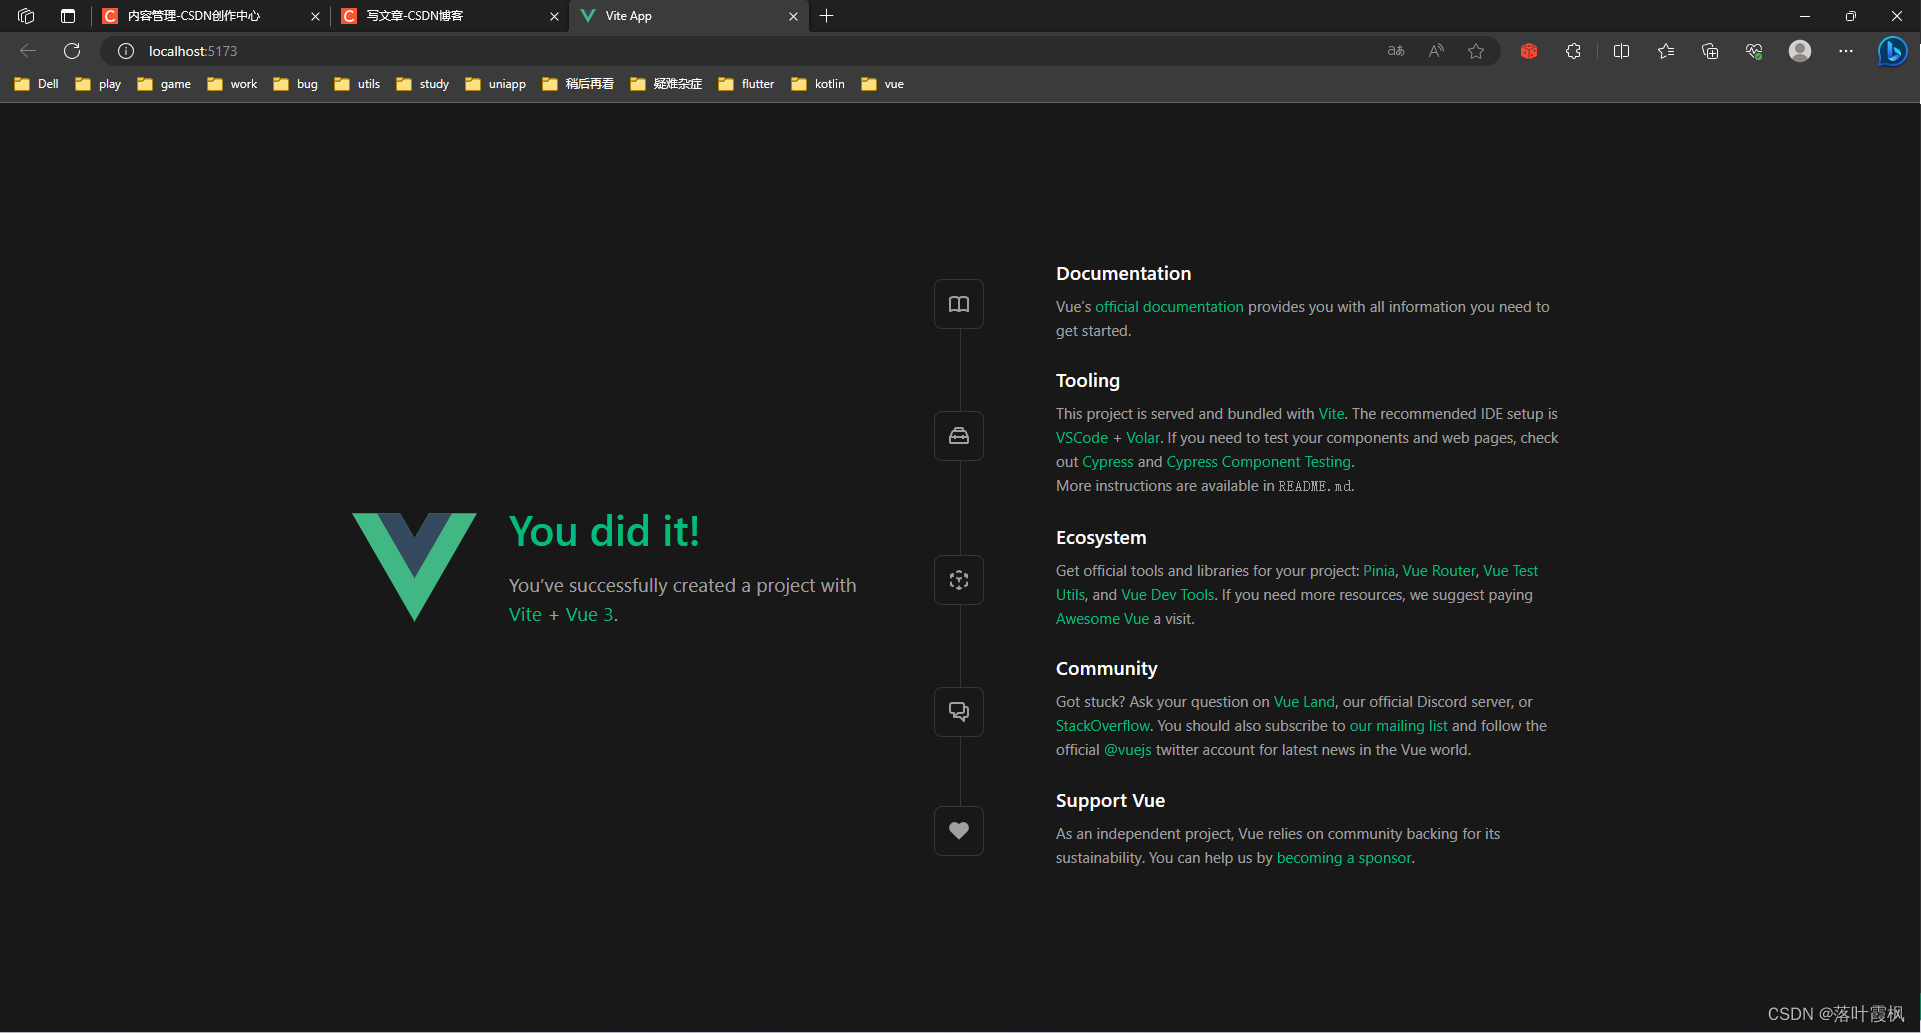Open the becoming a sponsor link
This screenshot has height=1033, width=1921.
click(1344, 858)
